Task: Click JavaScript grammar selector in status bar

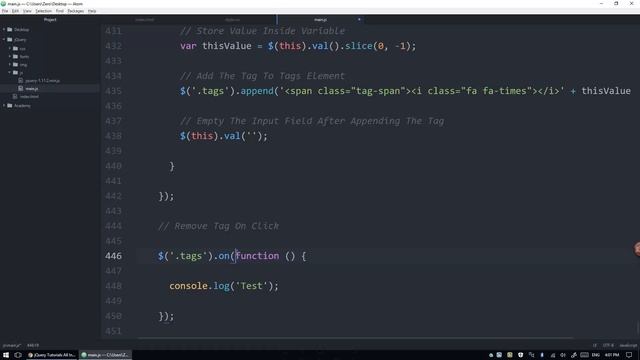Action: [628, 345]
